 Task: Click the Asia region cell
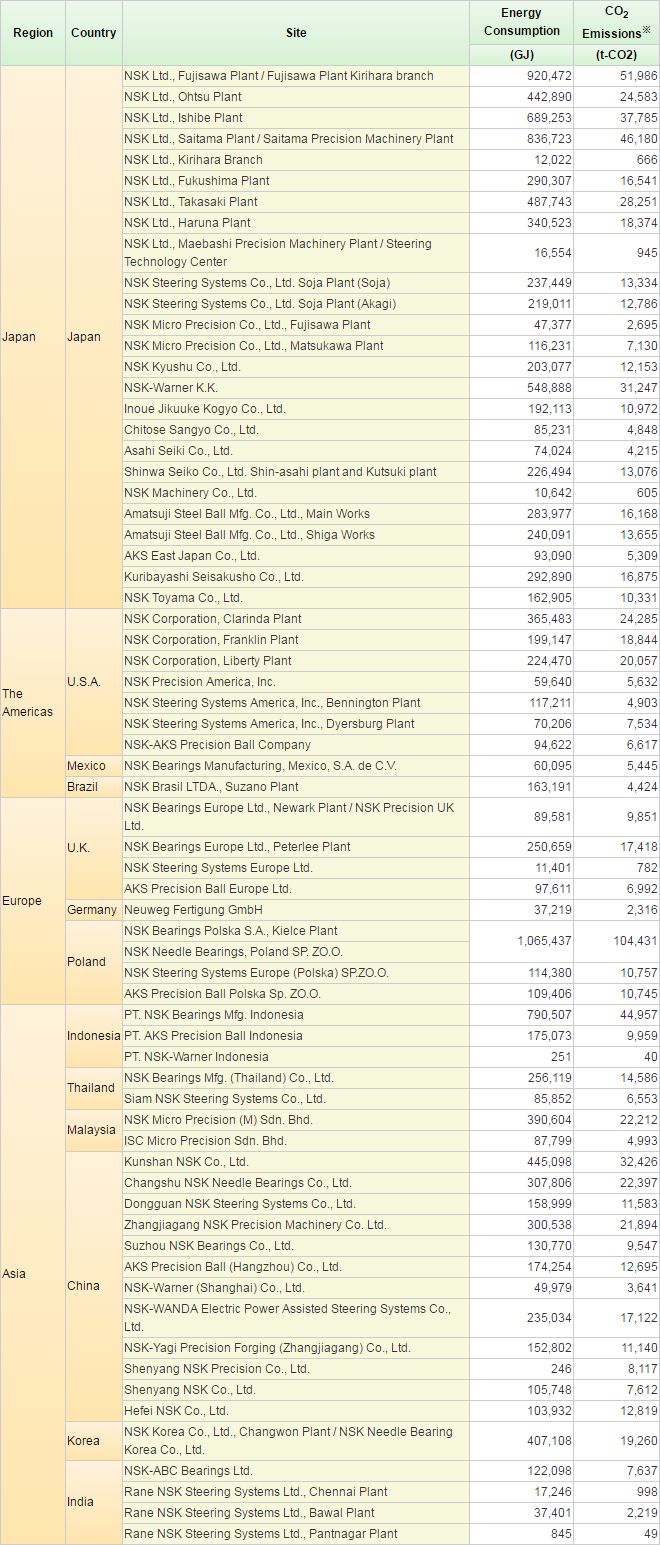point(32,1275)
